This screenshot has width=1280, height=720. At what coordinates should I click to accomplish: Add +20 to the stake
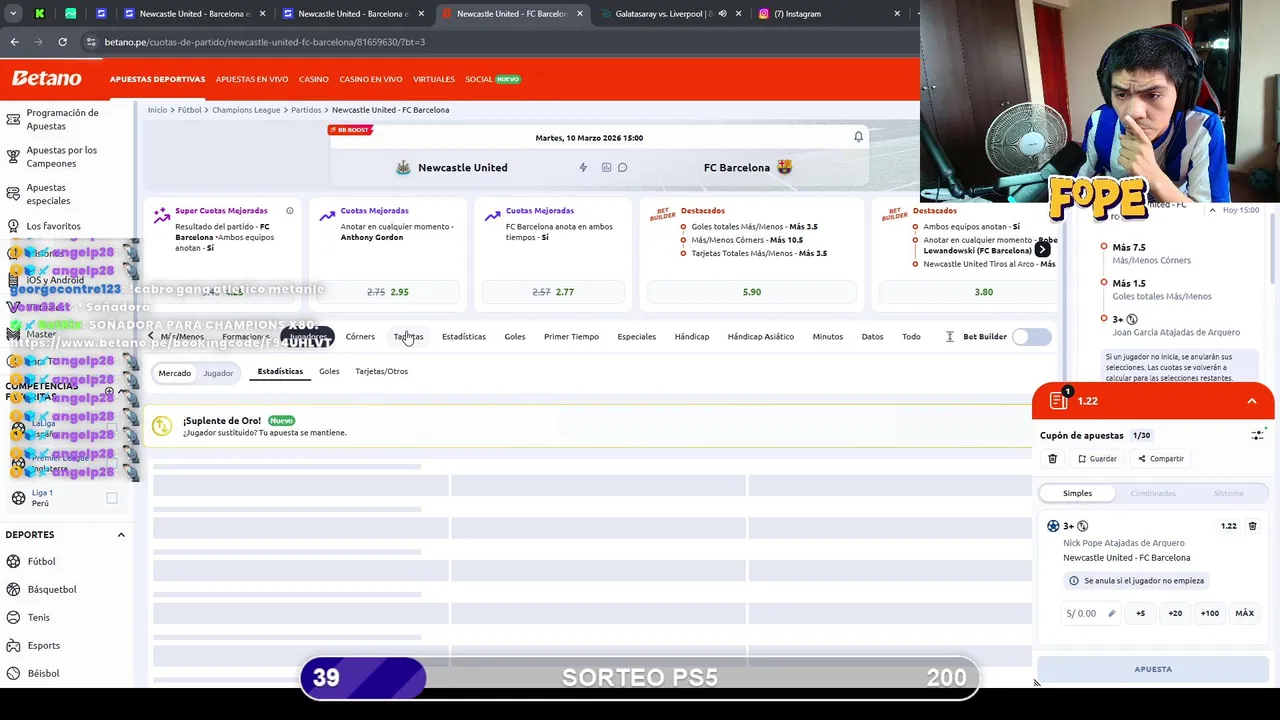tap(1175, 613)
